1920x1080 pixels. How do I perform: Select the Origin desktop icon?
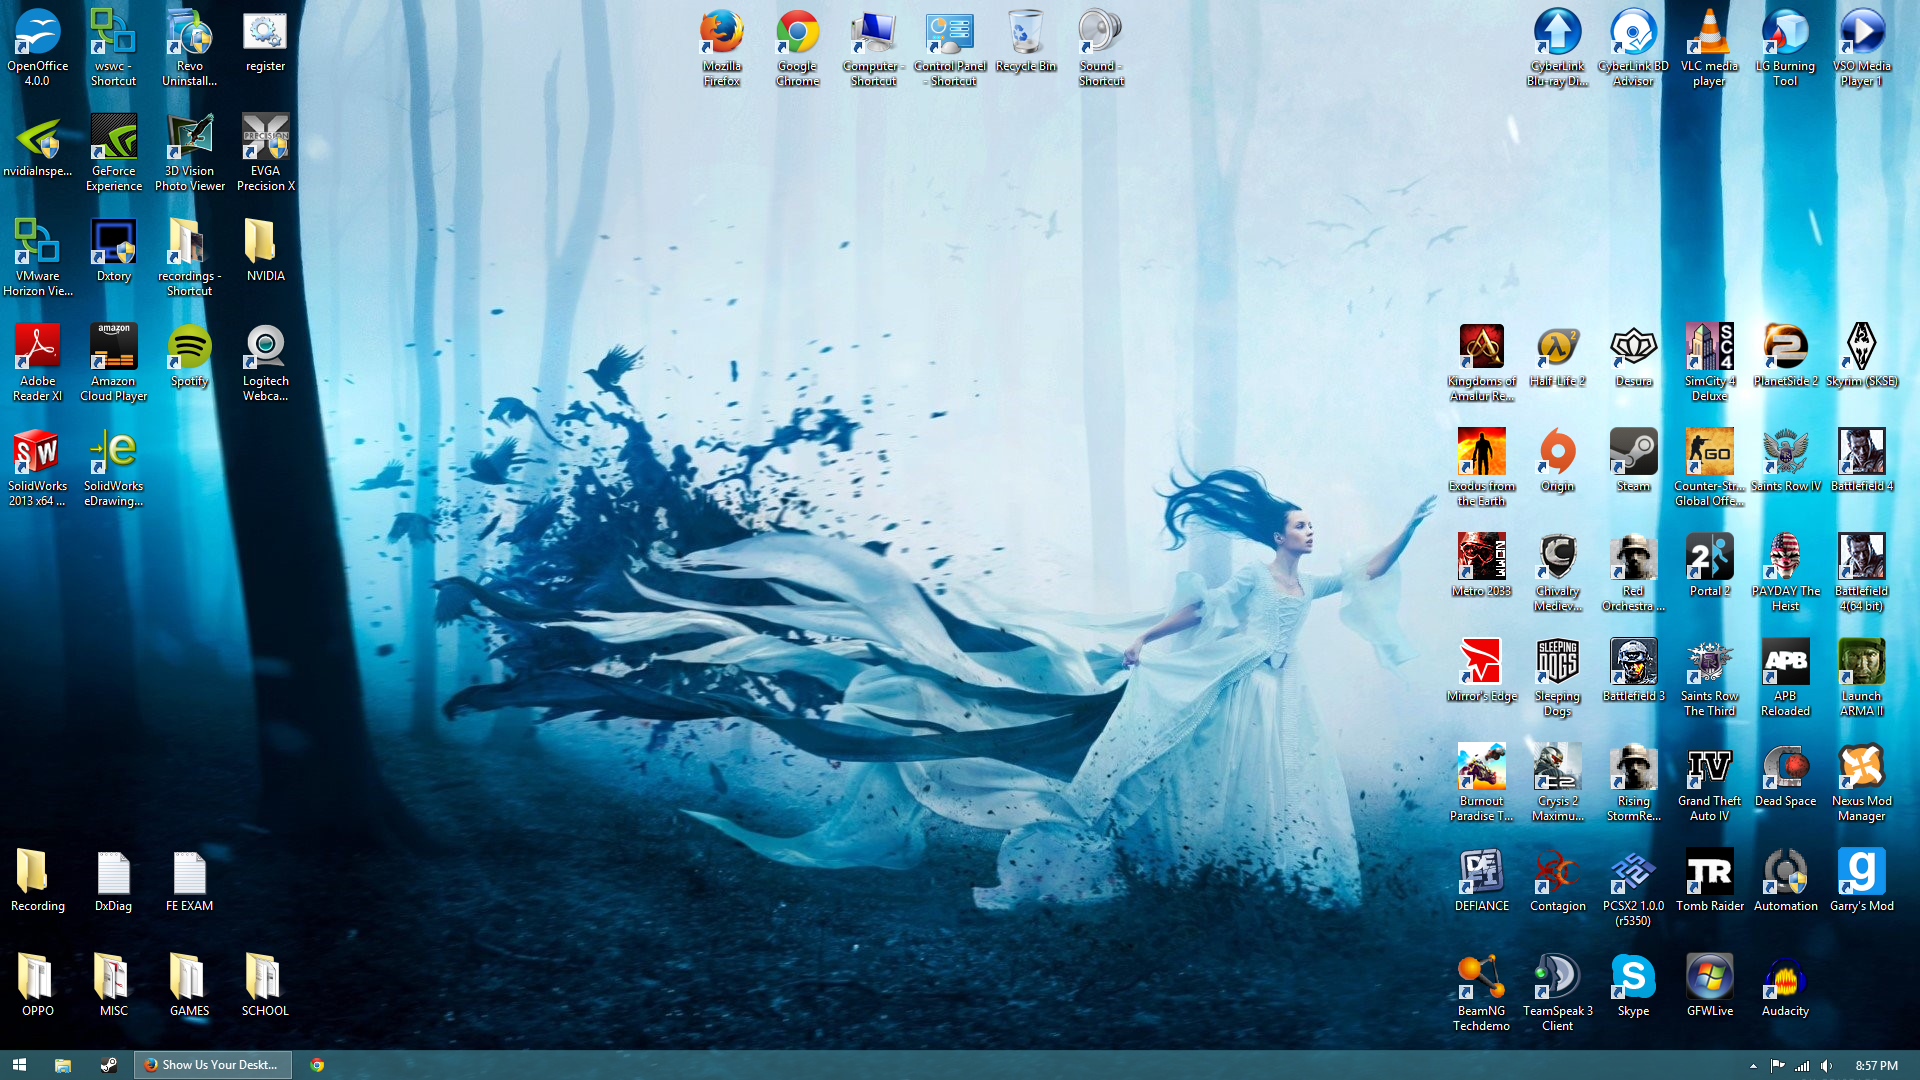click(x=1558, y=460)
